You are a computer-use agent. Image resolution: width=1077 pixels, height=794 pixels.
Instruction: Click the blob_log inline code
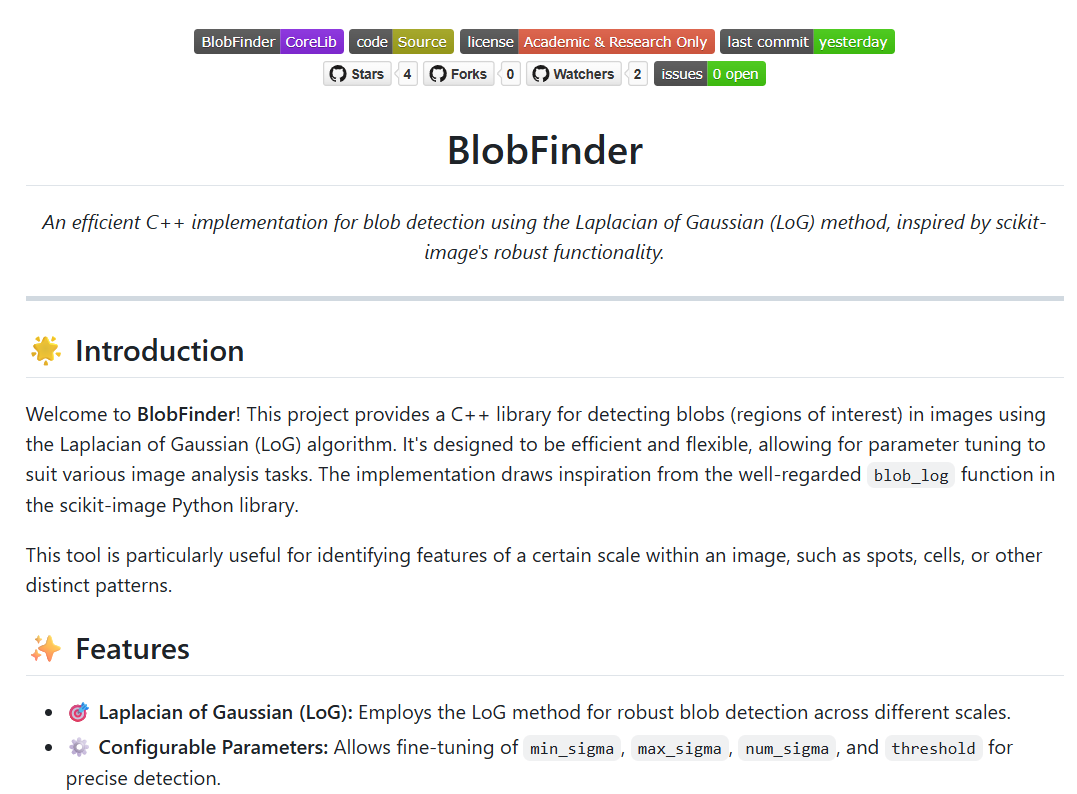(x=911, y=475)
